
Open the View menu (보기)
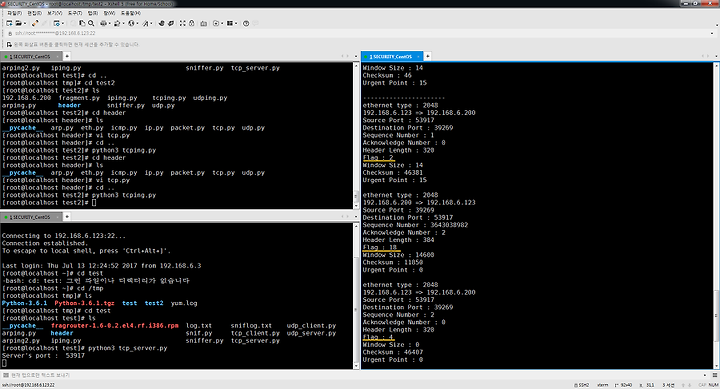click(x=55, y=13)
